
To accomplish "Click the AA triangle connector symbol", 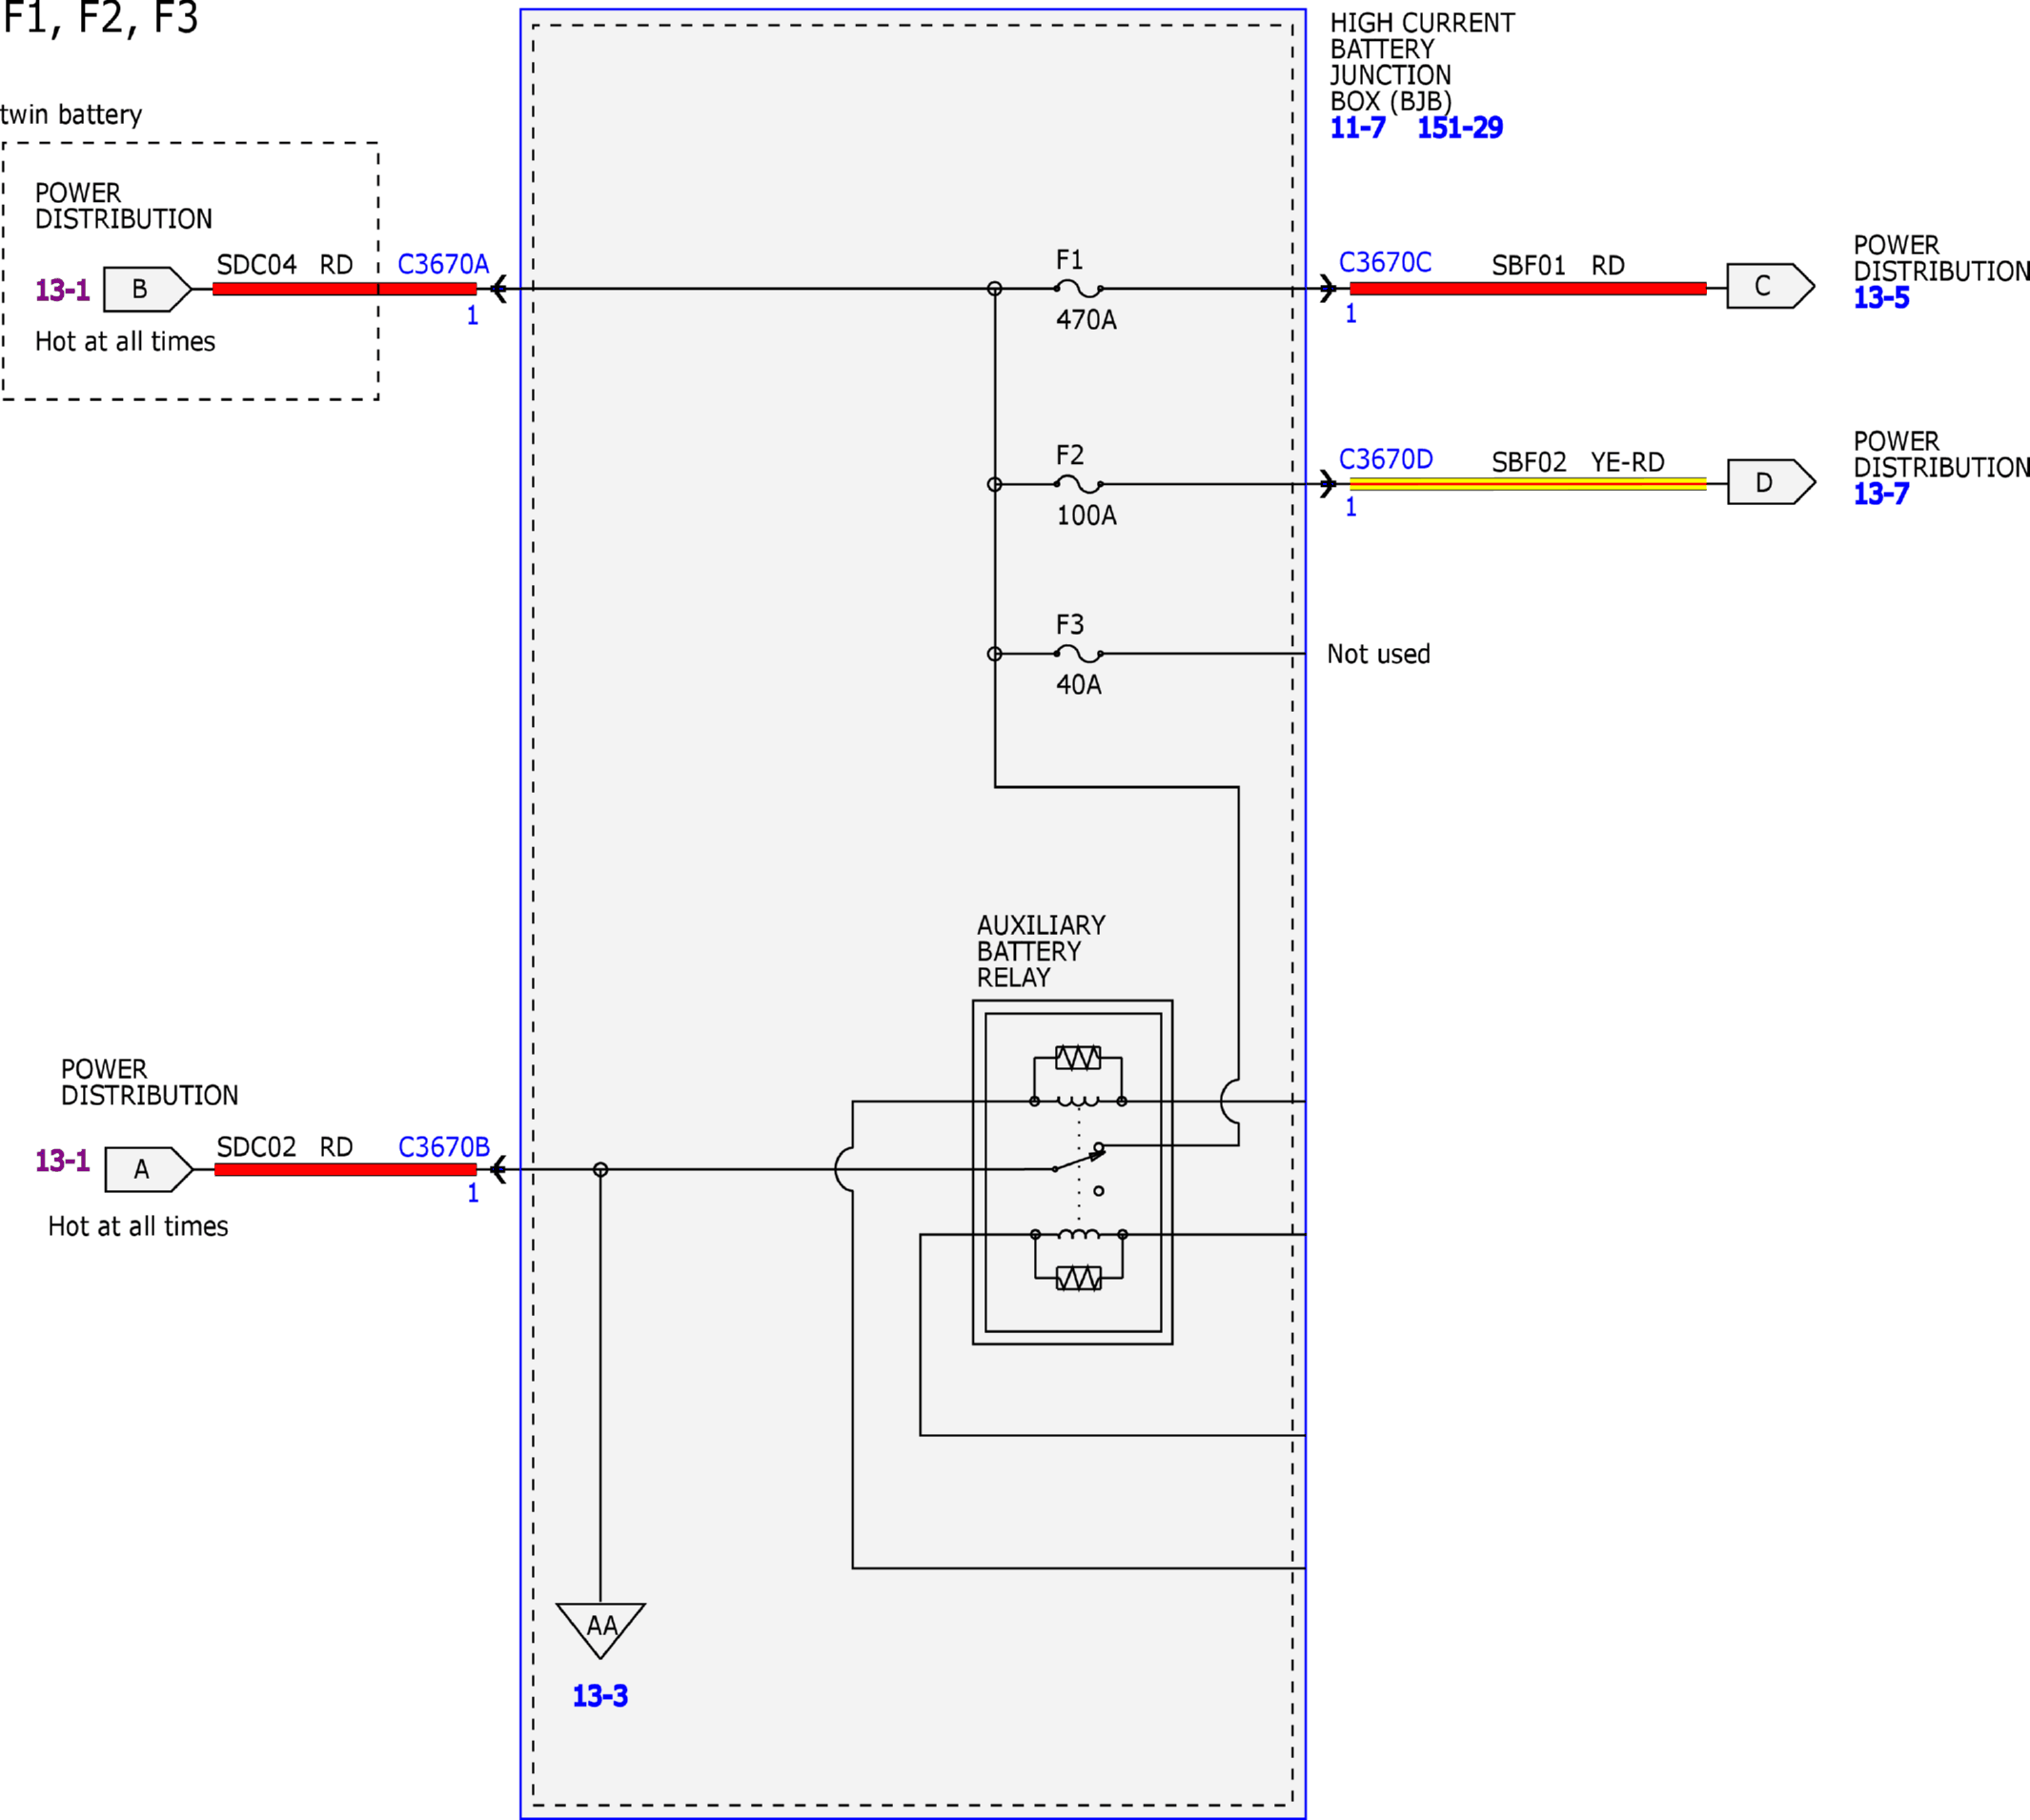I will [x=601, y=1627].
